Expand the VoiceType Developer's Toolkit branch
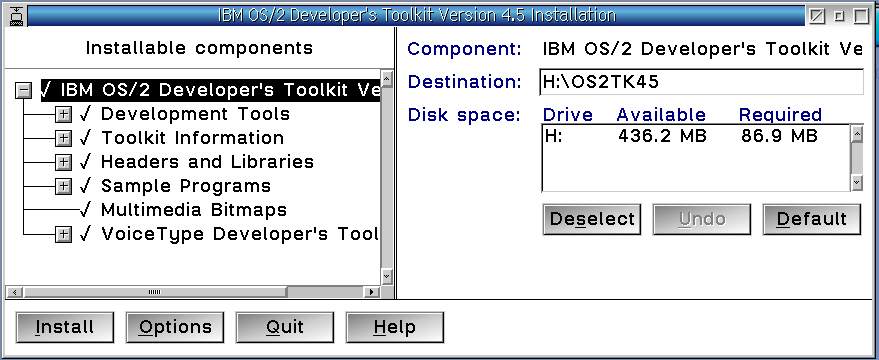Viewport: 879px width, 360px height. click(x=63, y=234)
